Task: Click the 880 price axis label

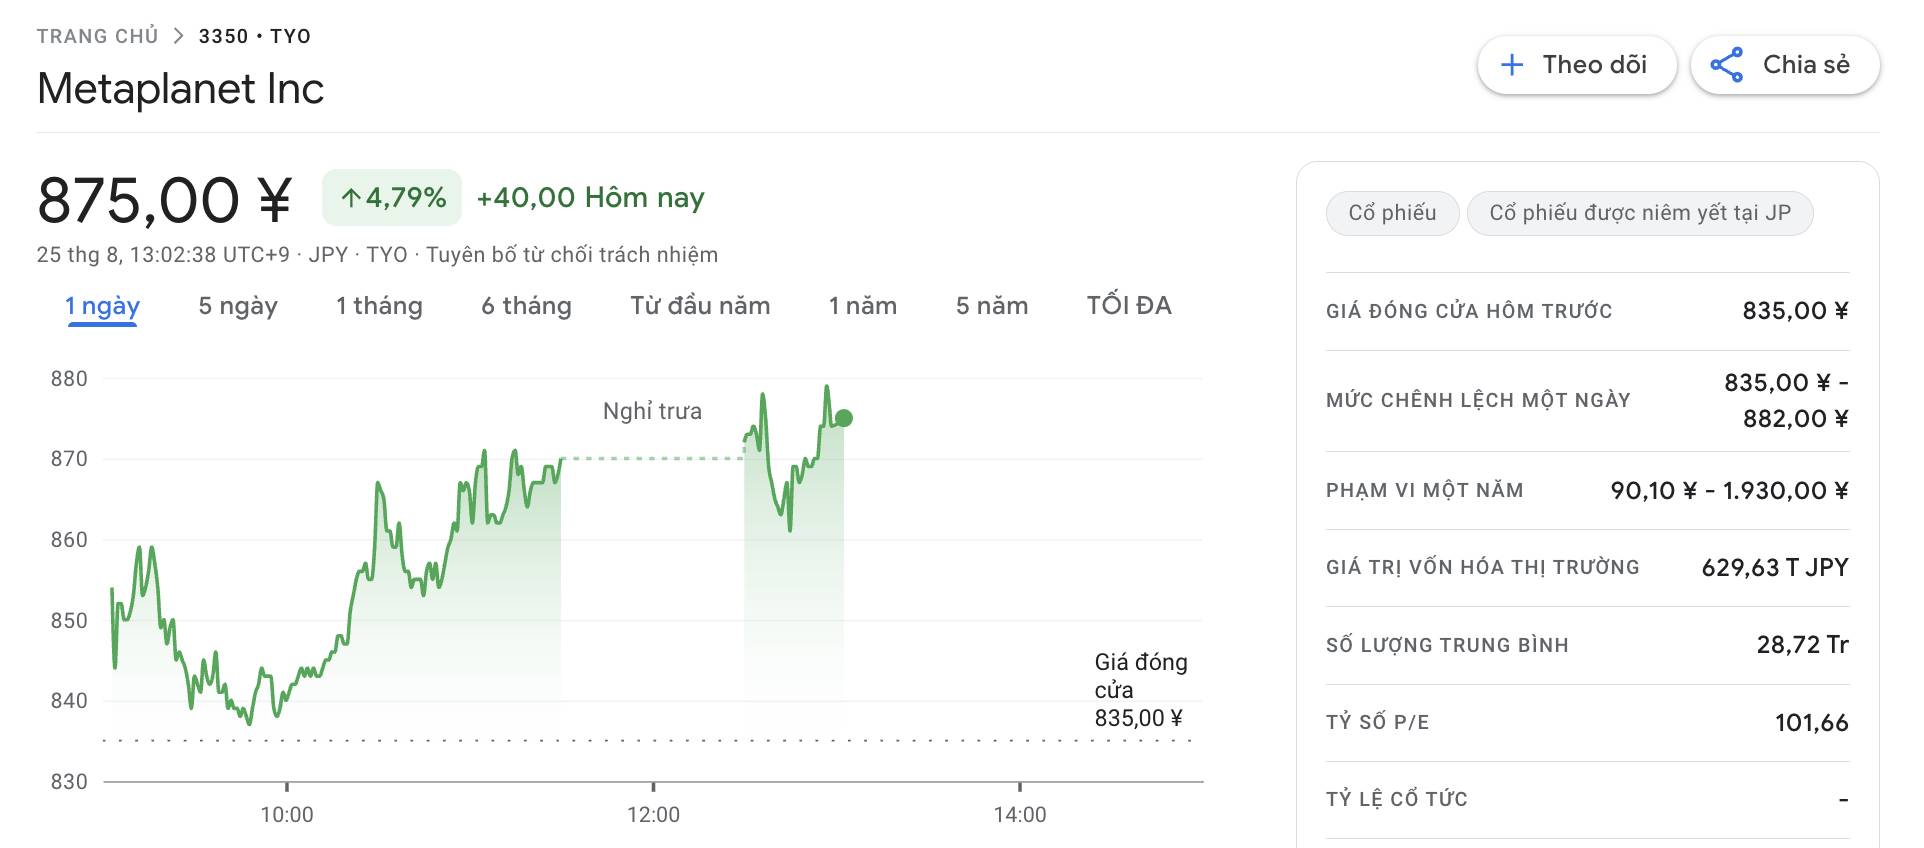Action: click(69, 379)
